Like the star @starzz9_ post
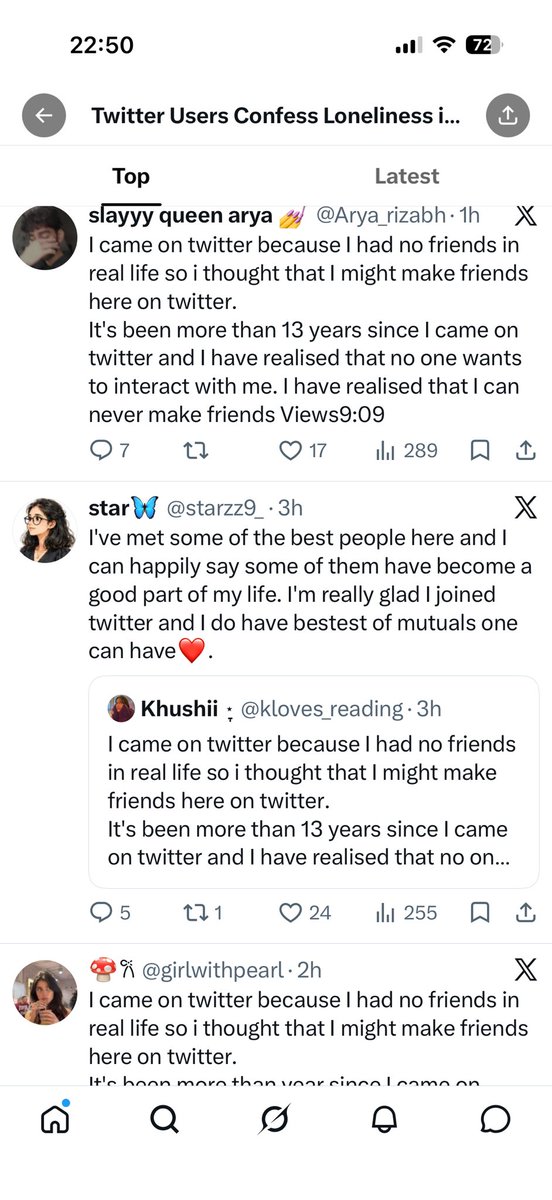 click(304, 913)
